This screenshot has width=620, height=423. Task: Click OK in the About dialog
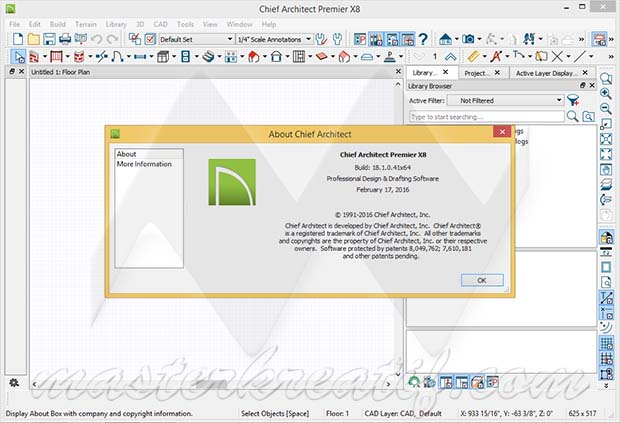pyautogui.click(x=482, y=280)
